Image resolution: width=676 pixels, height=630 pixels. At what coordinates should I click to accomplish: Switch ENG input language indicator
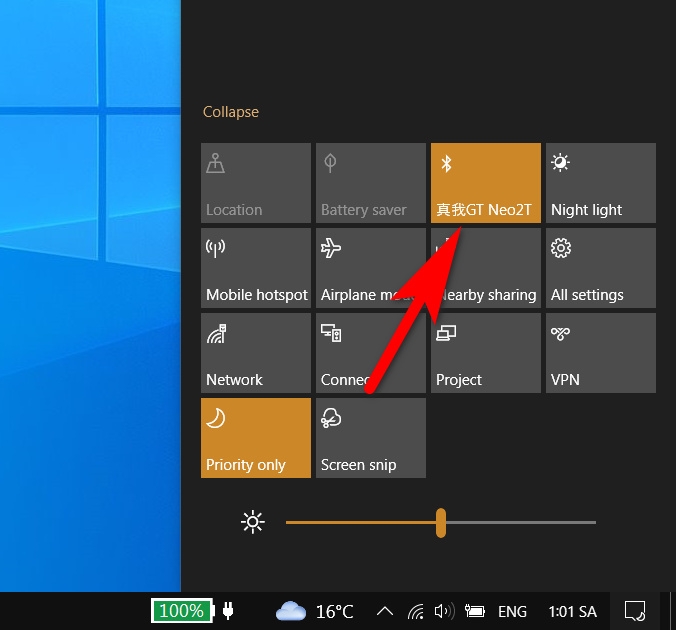point(512,611)
